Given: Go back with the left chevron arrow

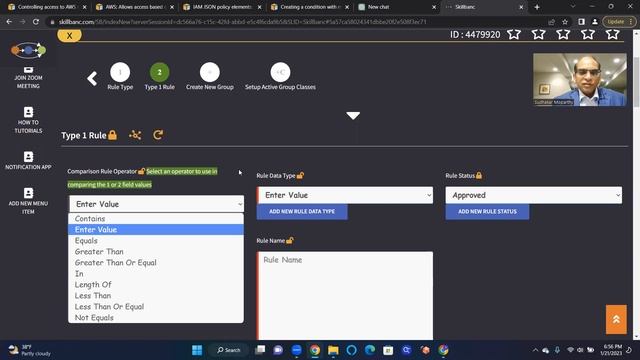Looking at the screenshot, I should [92, 78].
